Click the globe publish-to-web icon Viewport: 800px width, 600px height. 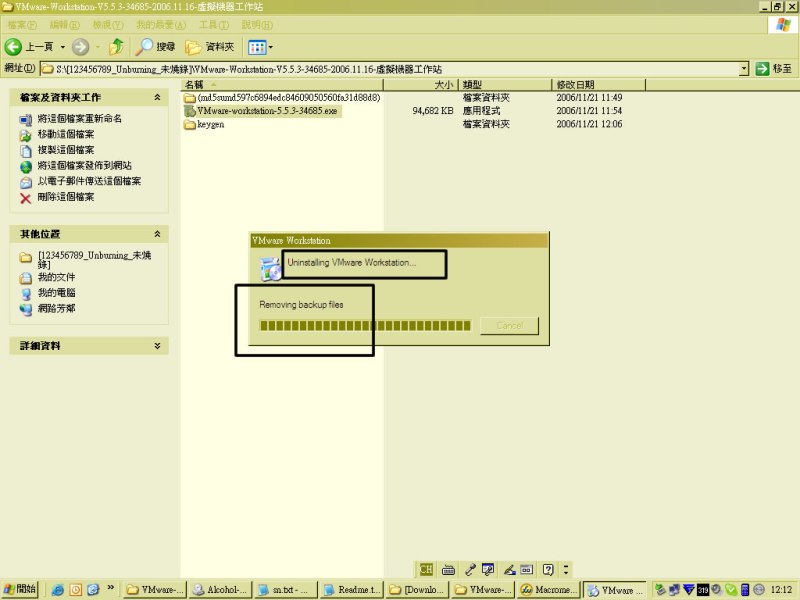(26, 167)
